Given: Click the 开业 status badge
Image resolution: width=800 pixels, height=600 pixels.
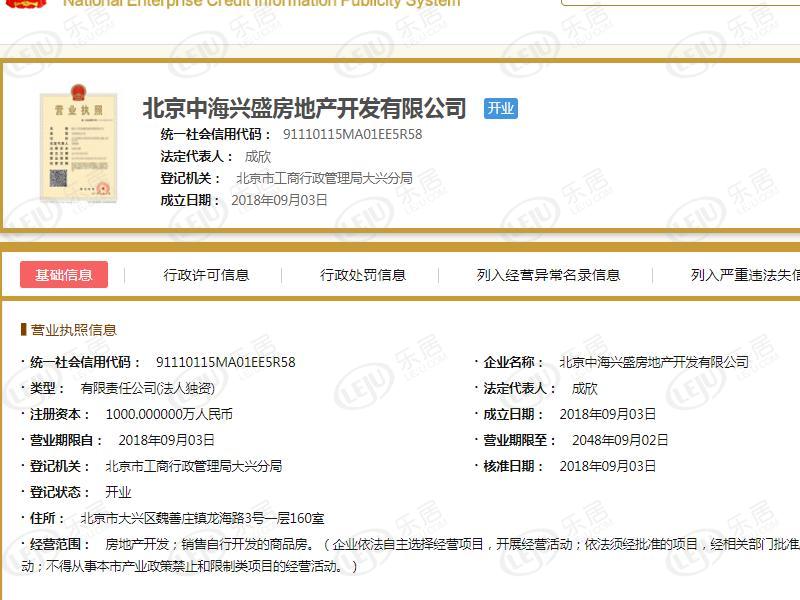Looking at the screenshot, I should (501, 108).
